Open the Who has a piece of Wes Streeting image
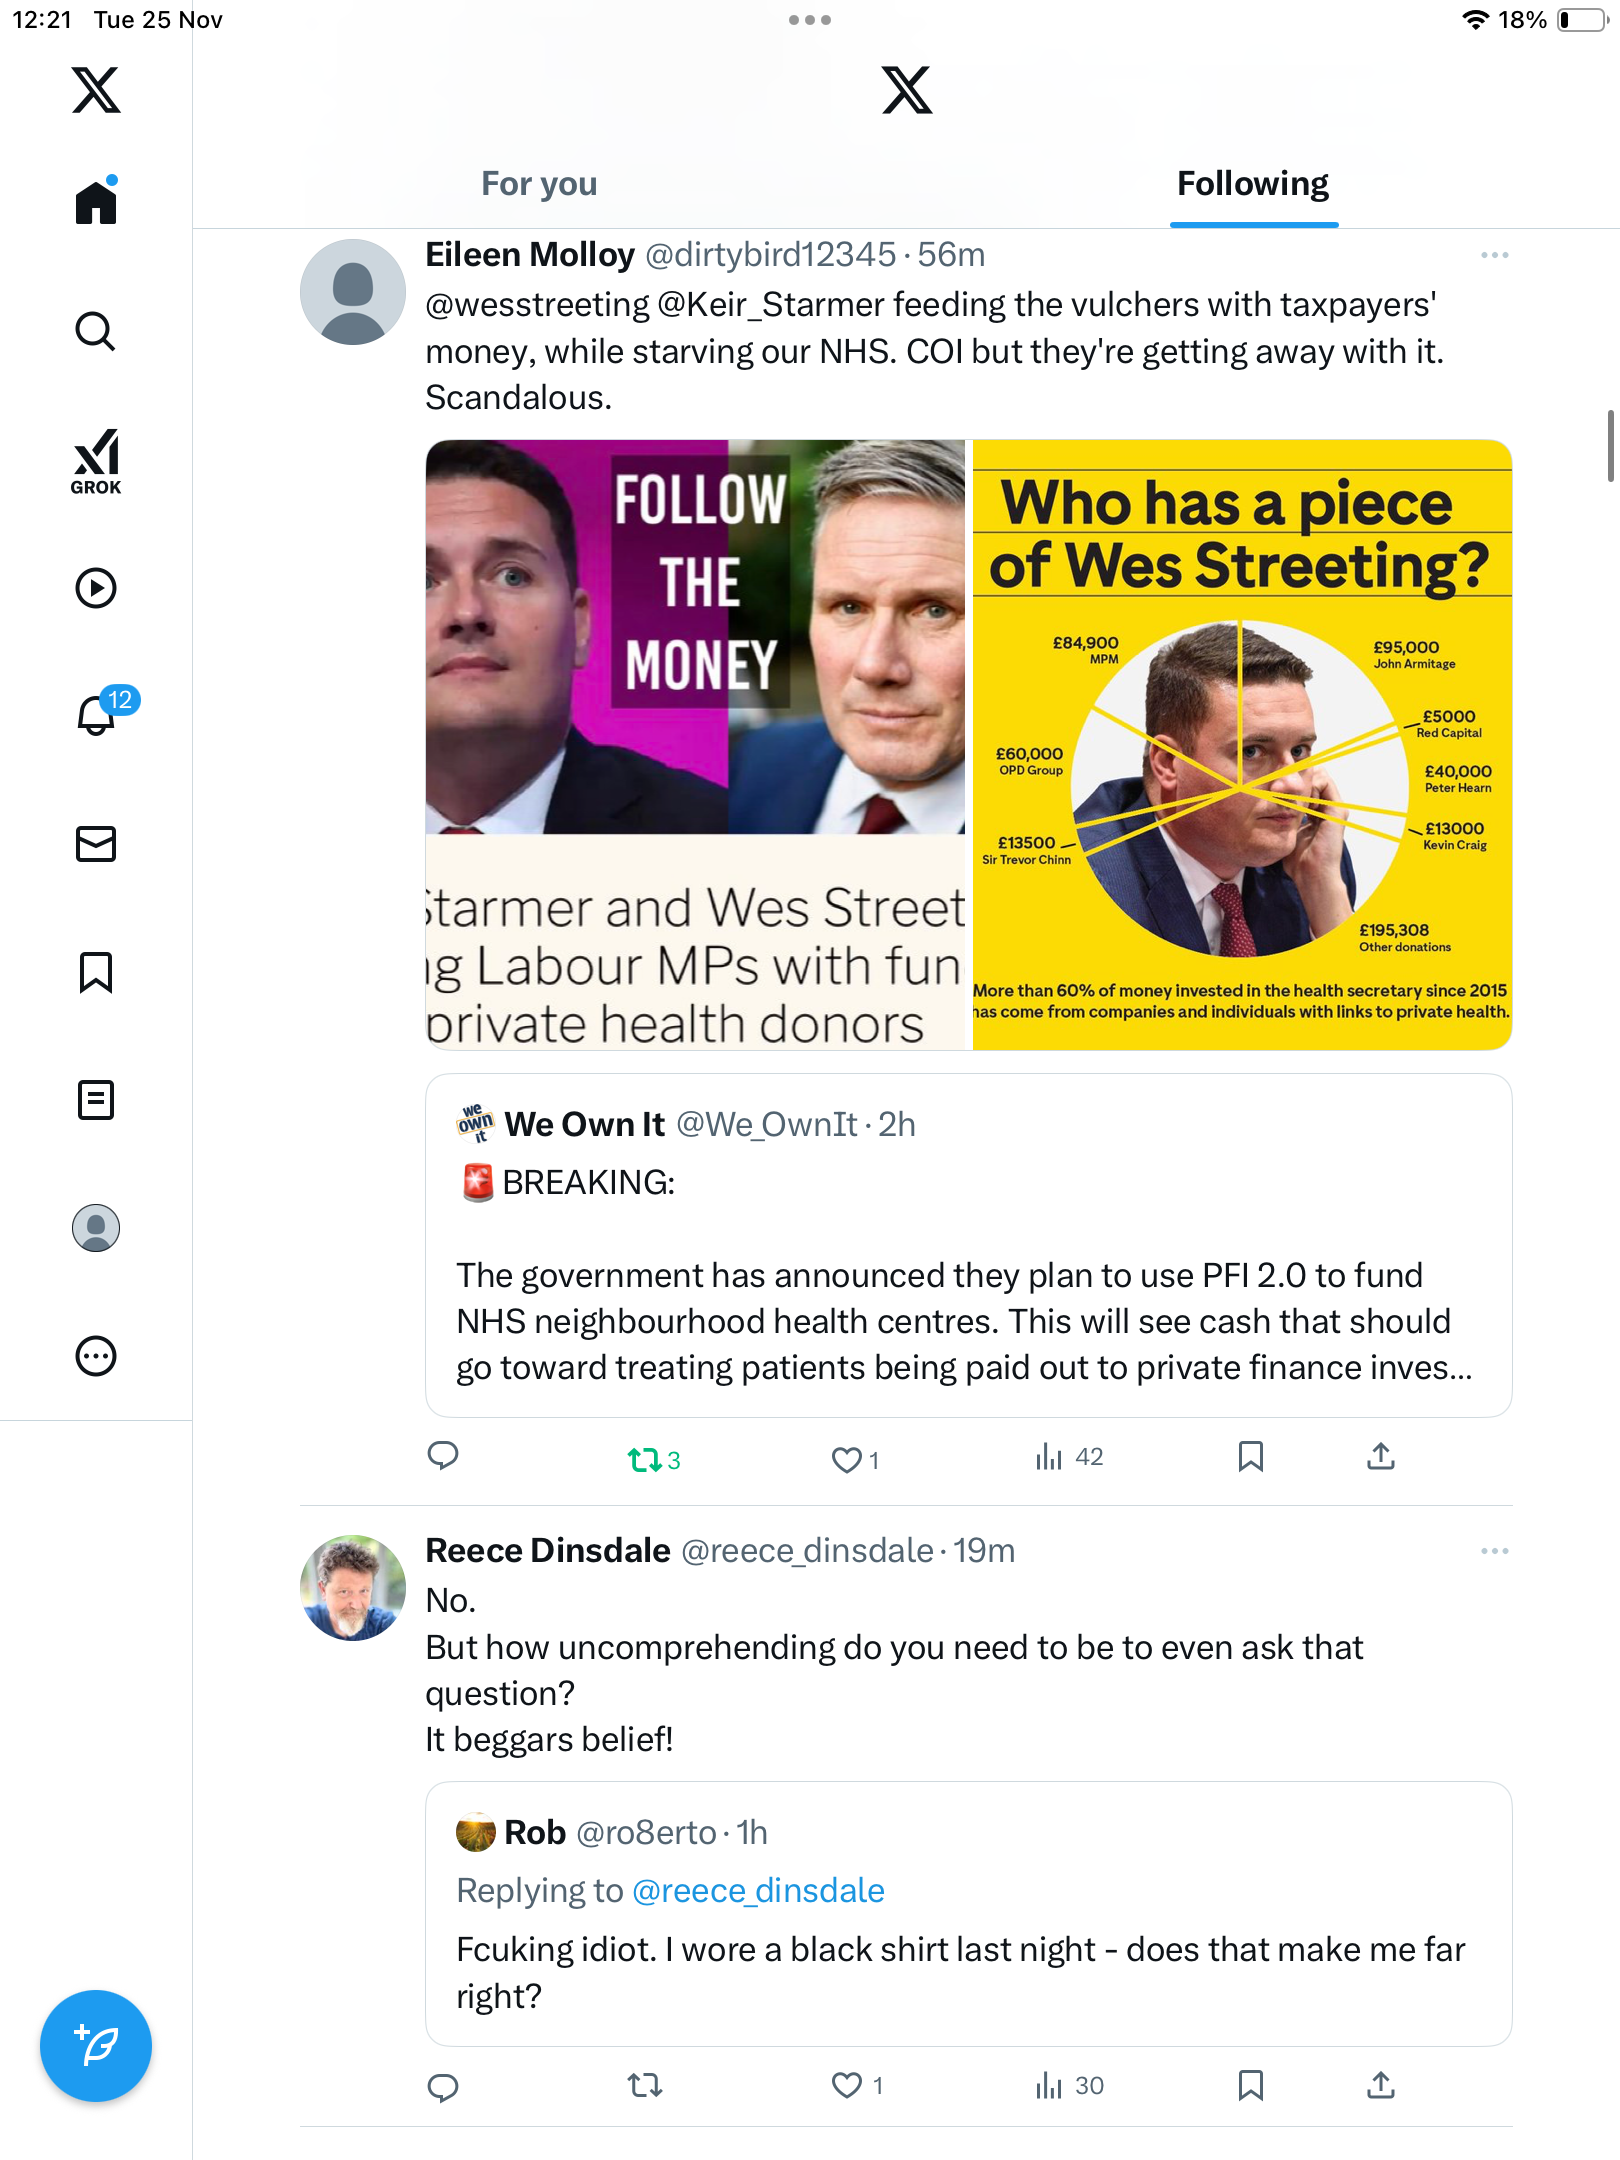 point(1241,745)
